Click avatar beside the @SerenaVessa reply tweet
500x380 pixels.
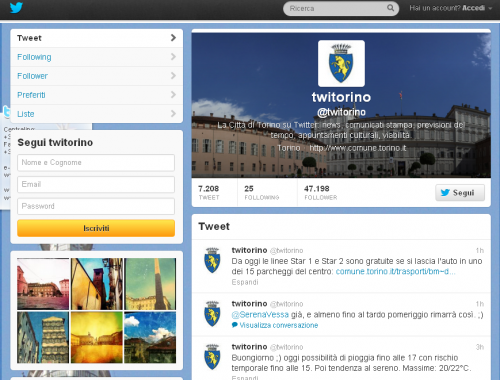point(212,314)
